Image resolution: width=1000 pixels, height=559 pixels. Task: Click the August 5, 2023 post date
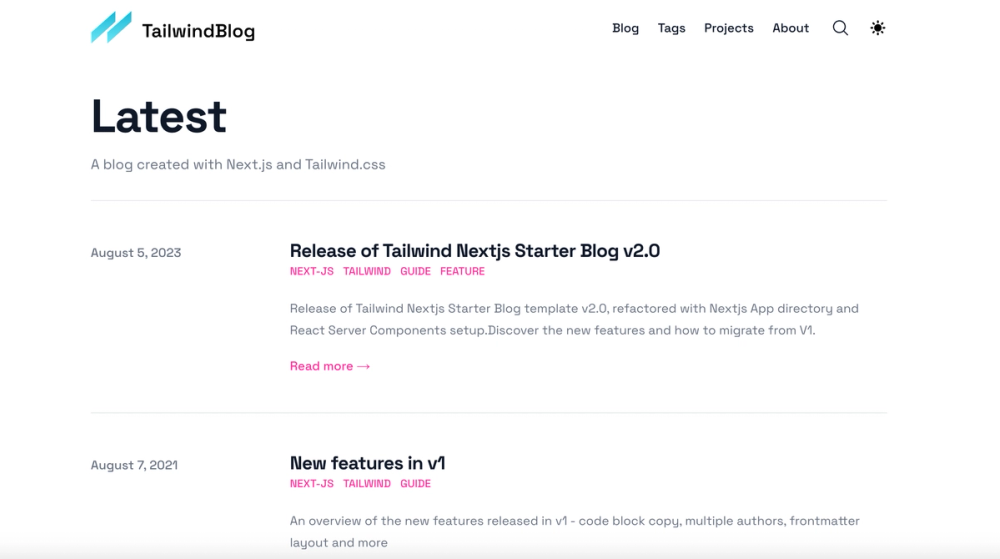pyautogui.click(x=136, y=253)
